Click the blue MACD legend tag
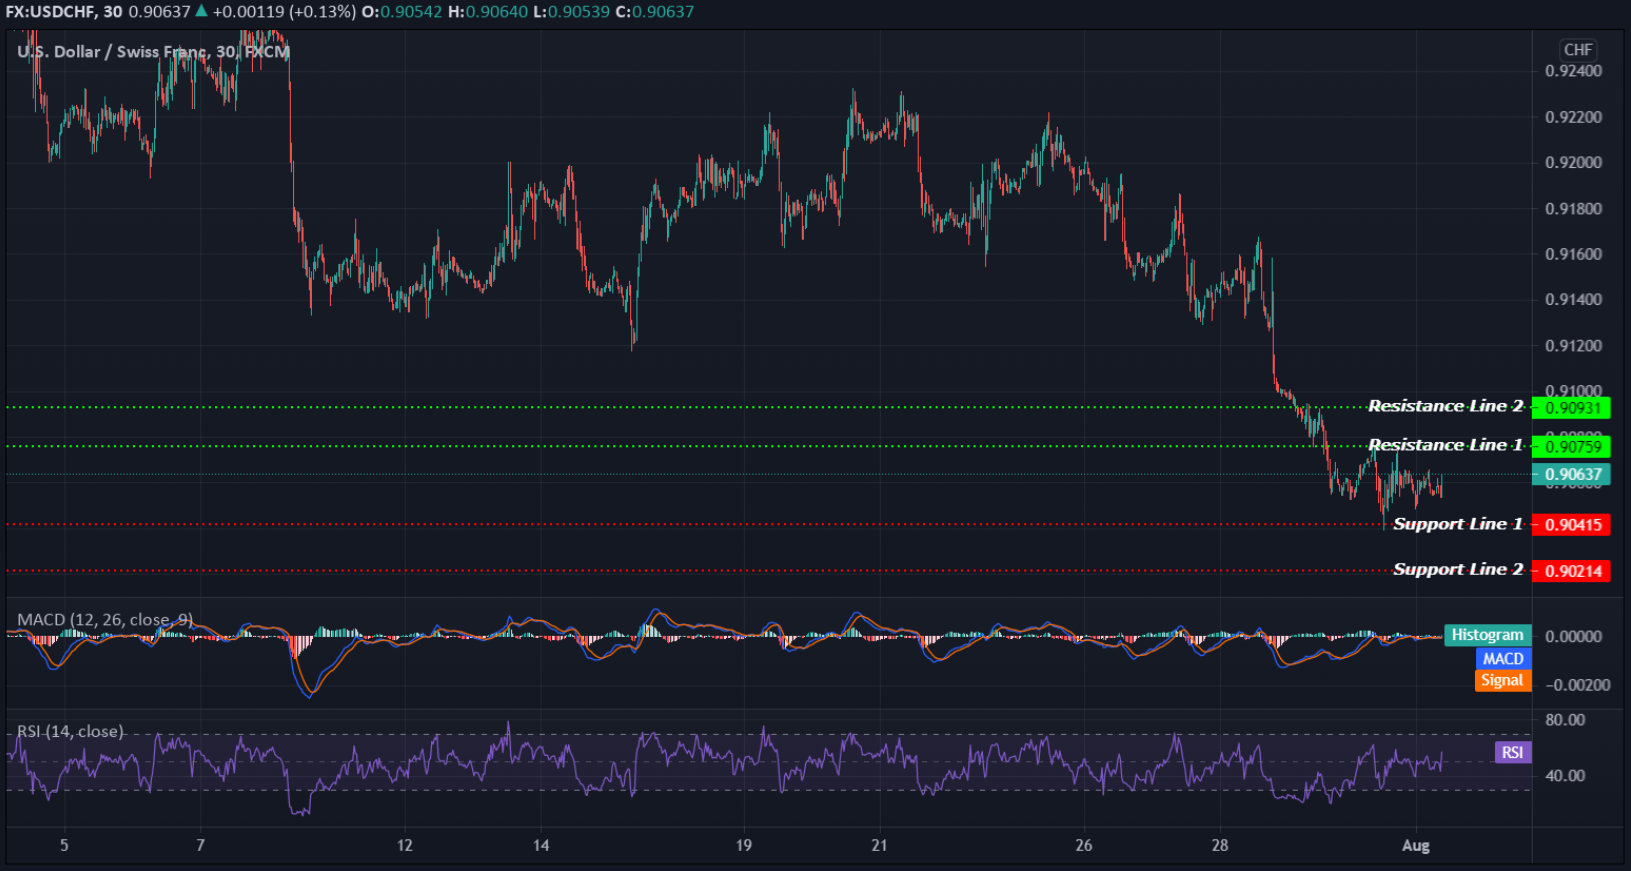 tap(1503, 659)
